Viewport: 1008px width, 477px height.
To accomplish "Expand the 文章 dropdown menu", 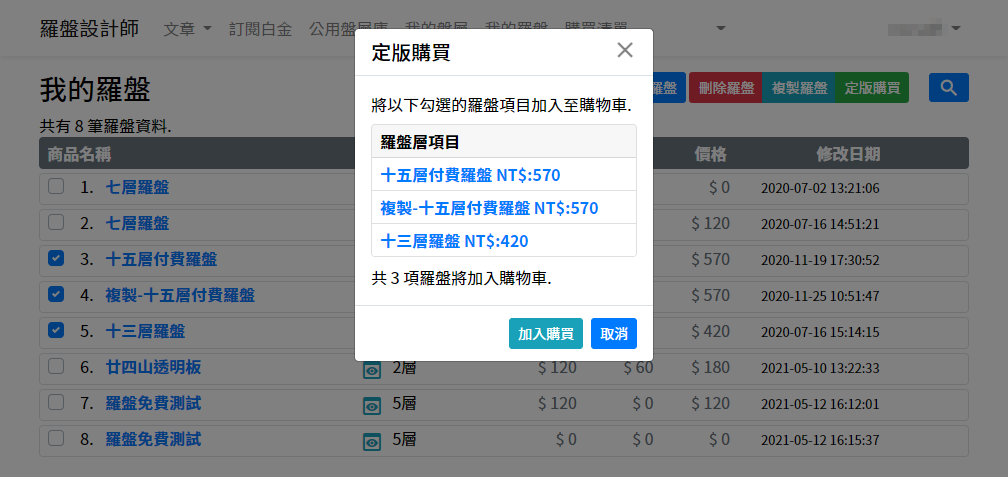I will coord(187,29).
